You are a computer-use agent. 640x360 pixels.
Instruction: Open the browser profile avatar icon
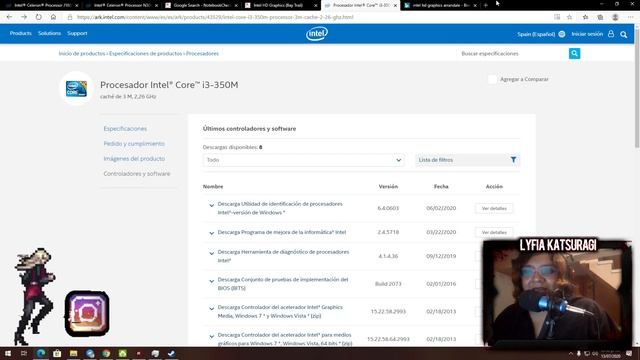click(x=615, y=17)
